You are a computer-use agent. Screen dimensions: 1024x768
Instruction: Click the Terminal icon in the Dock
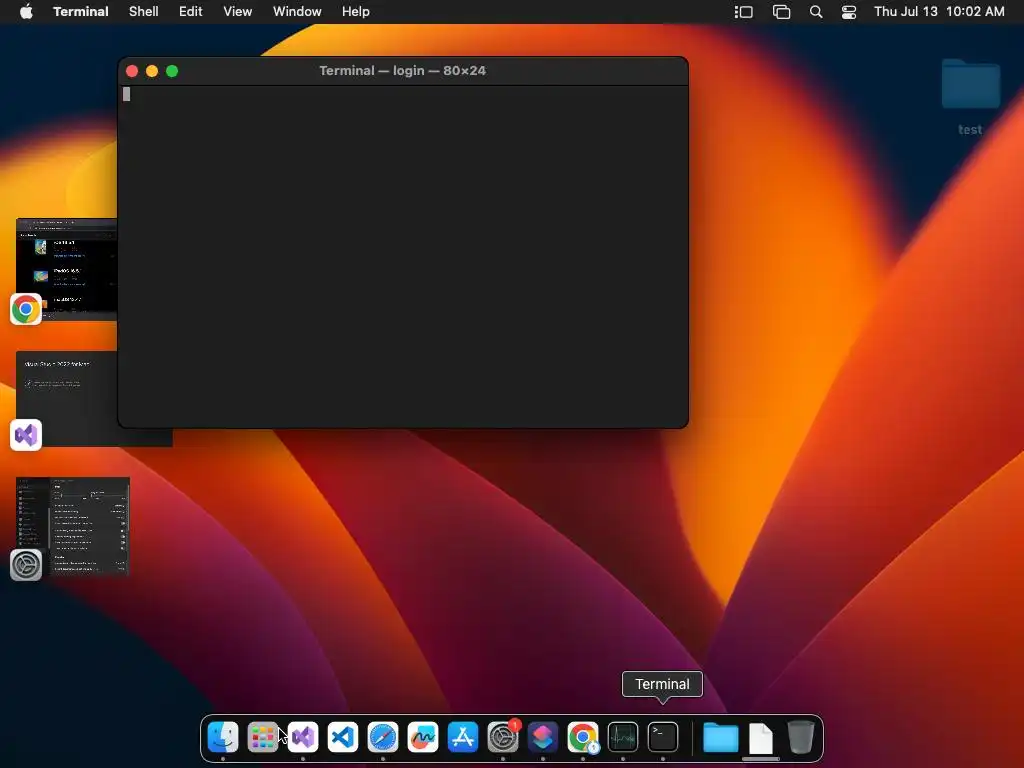click(x=663, y=737)
